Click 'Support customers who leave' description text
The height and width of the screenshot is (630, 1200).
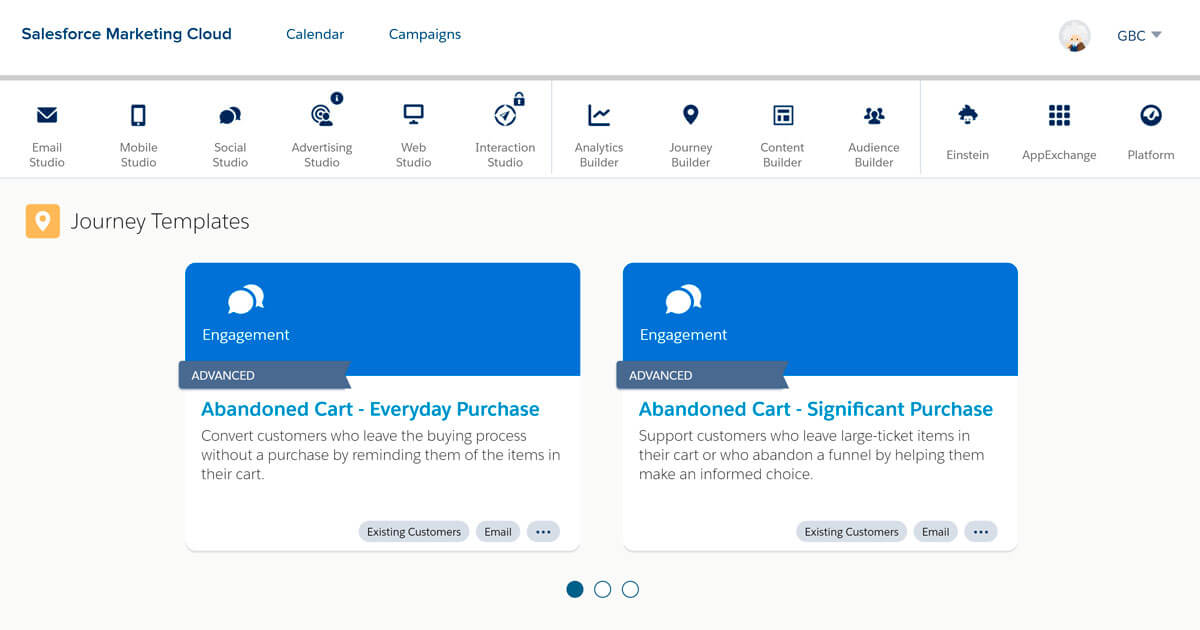point(812,455)
